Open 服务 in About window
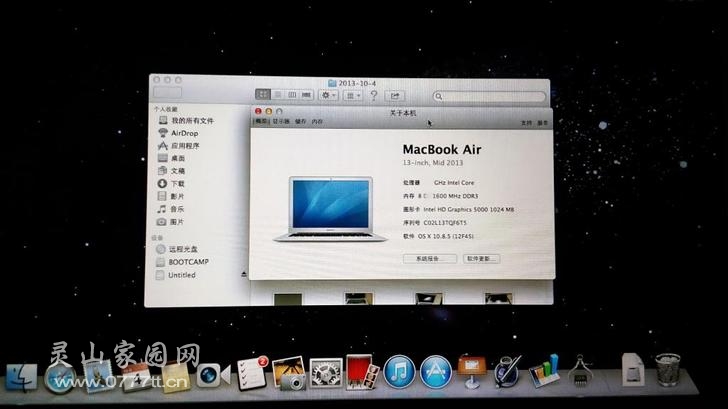 [x=542, y=123]
